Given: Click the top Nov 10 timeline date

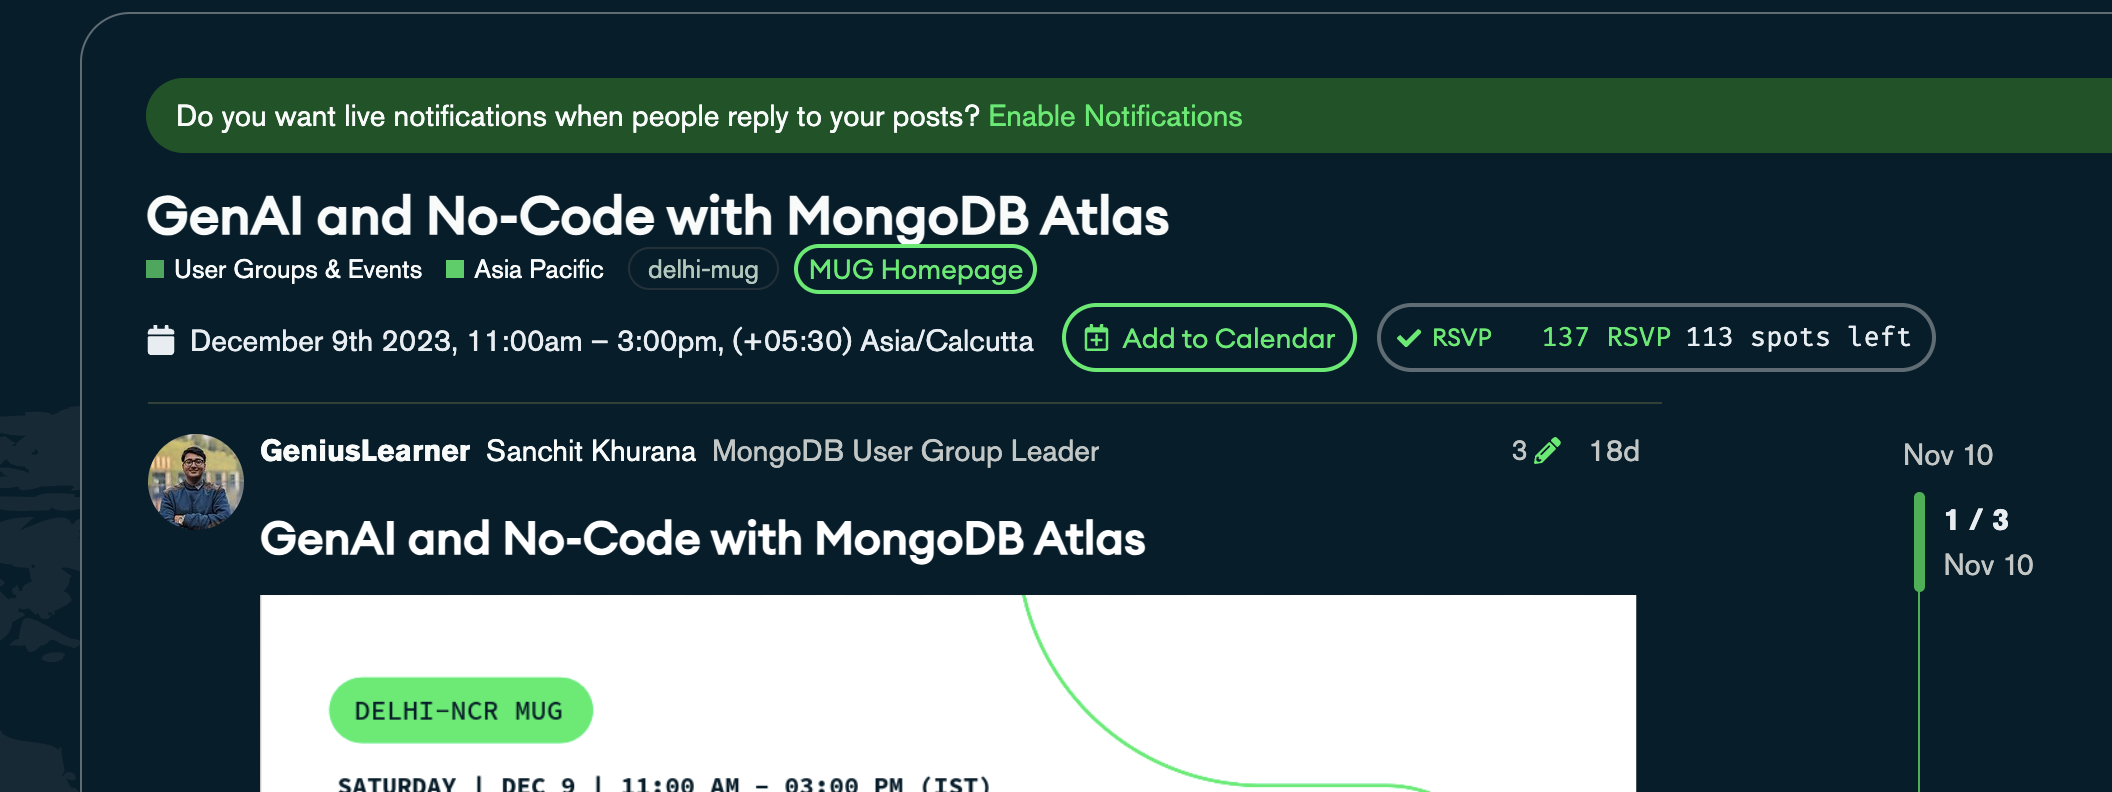Looking at the screenshot, I should (1947, 455).
